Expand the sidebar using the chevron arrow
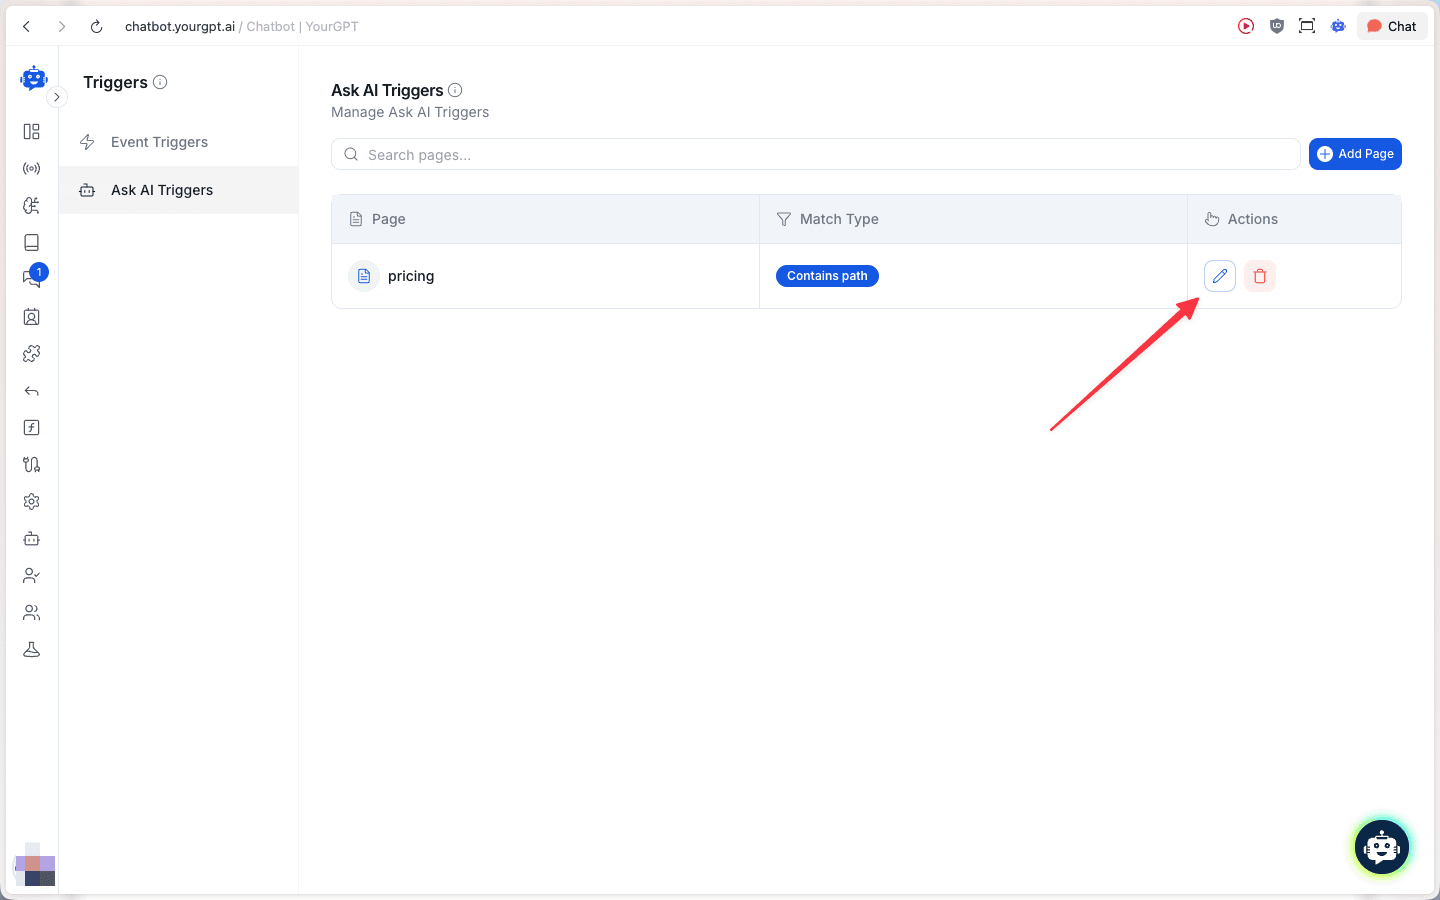1440x900 pixels. 57,97
